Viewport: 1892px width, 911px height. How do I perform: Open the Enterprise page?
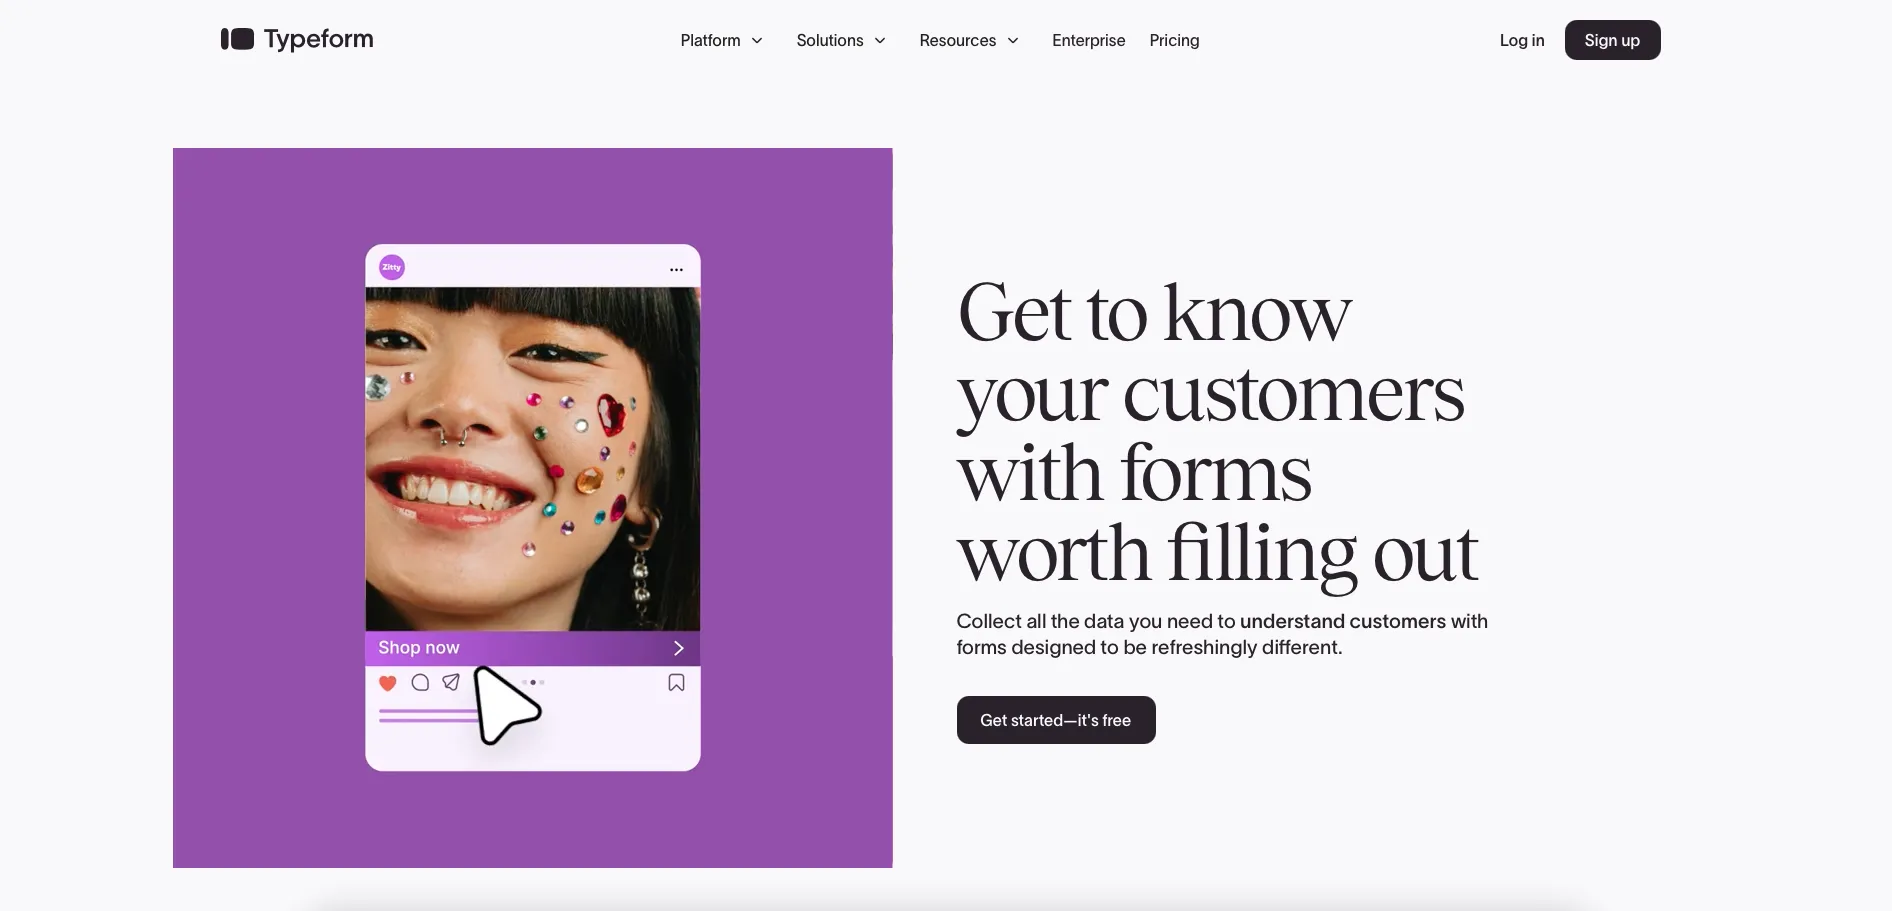[x=1088, y=40]
